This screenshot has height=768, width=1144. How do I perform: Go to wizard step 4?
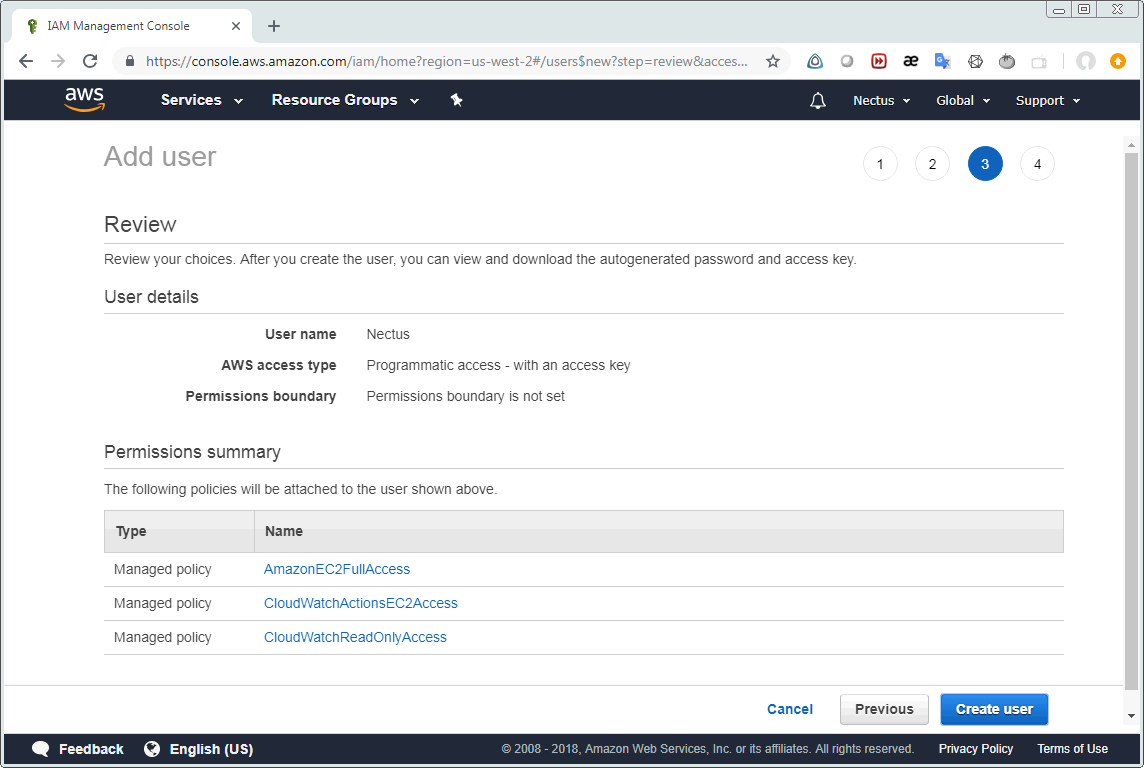point(1037,164)
